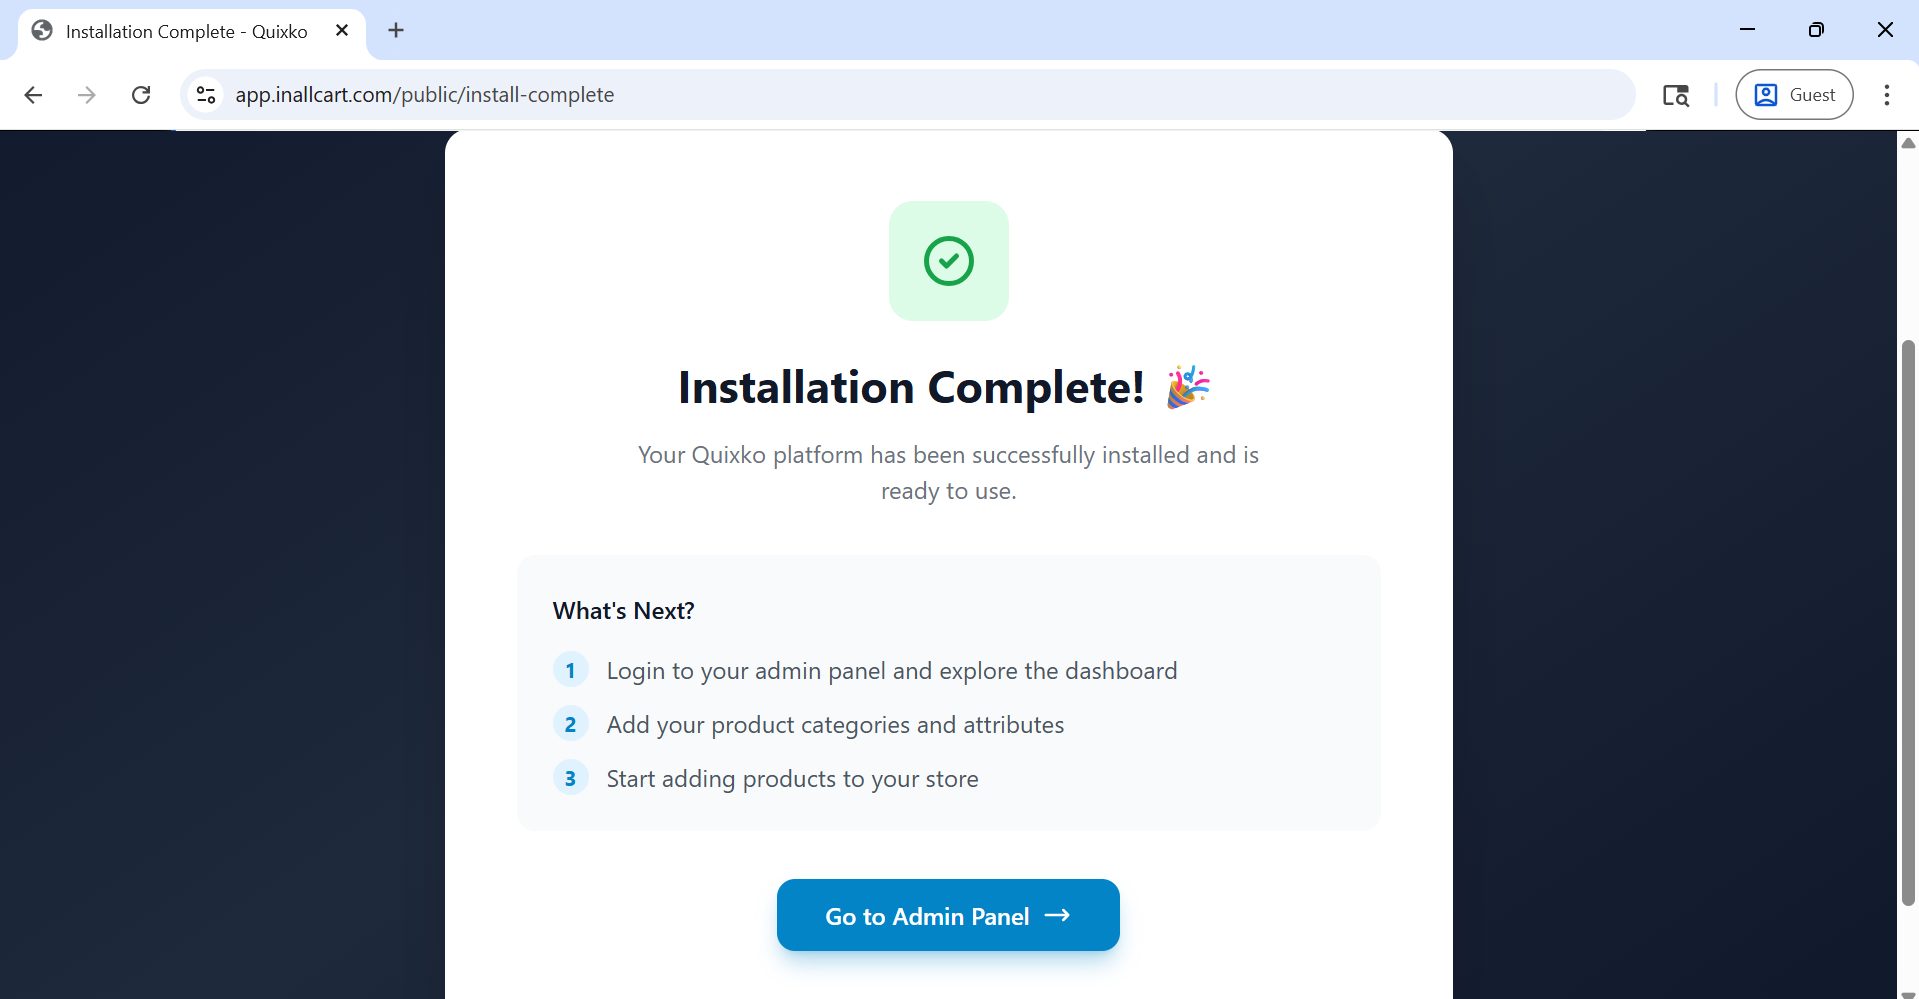Click the 'Your Quixko platform has been' paragraph

click(x=948, y=473)
